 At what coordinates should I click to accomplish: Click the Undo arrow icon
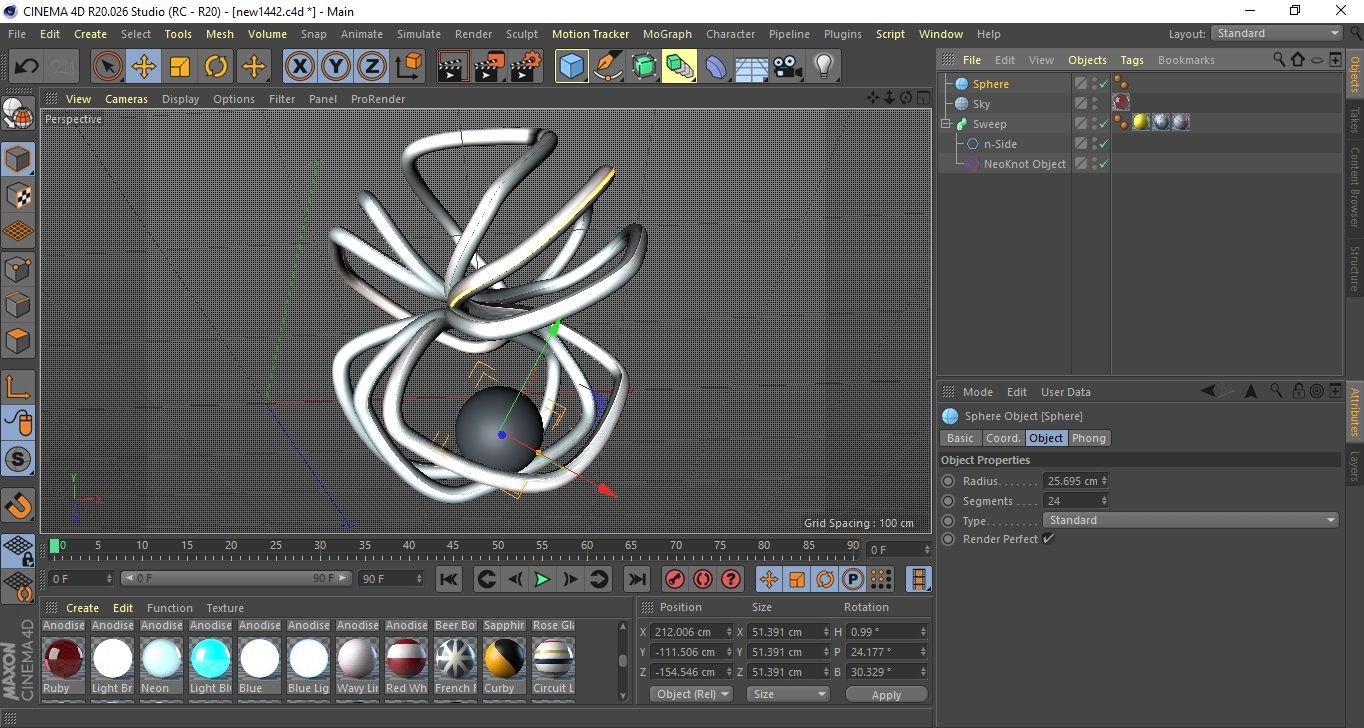point(26,67)
